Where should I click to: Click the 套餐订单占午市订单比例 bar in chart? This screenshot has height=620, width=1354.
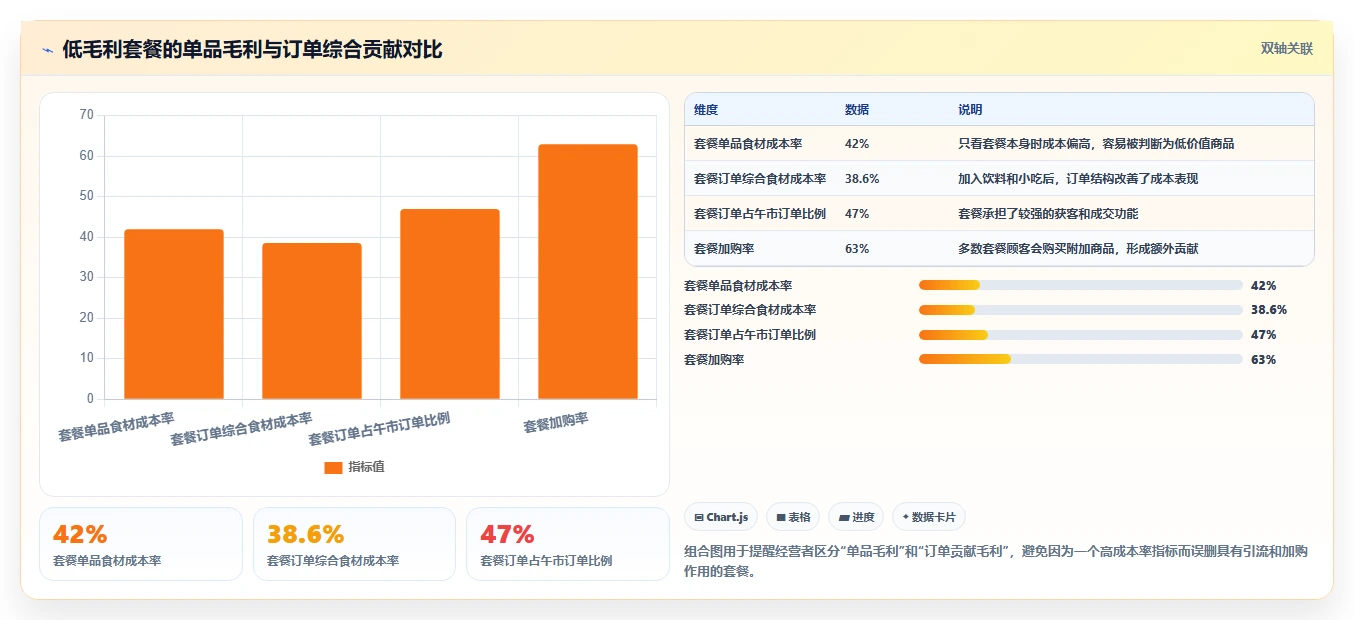(x=450, y=304)
